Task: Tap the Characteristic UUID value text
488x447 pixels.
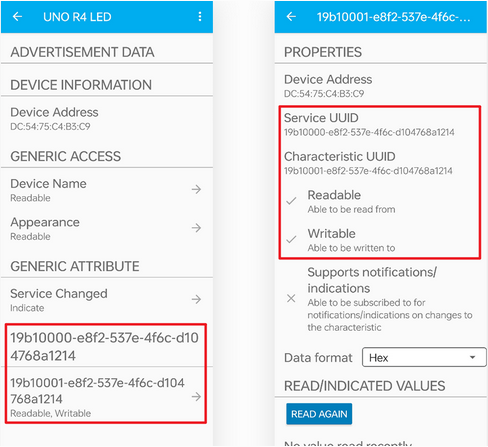Action: (x=368, y=171)
